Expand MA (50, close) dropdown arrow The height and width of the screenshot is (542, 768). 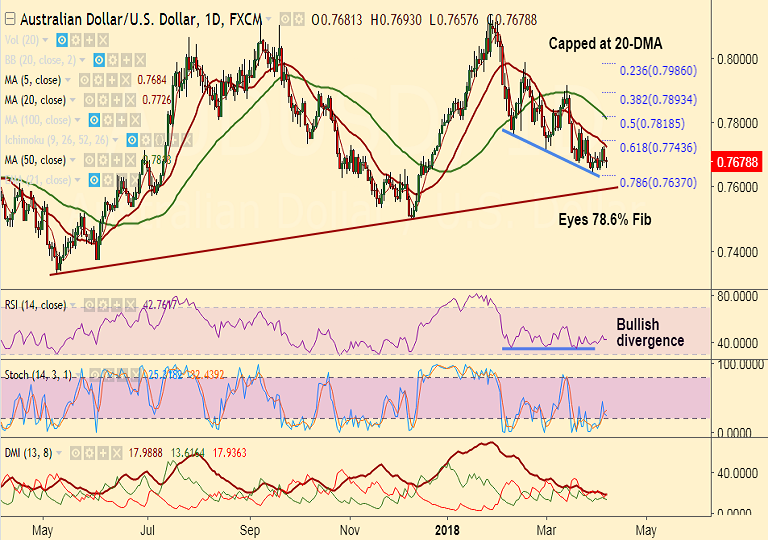click(x=72, y=160)
